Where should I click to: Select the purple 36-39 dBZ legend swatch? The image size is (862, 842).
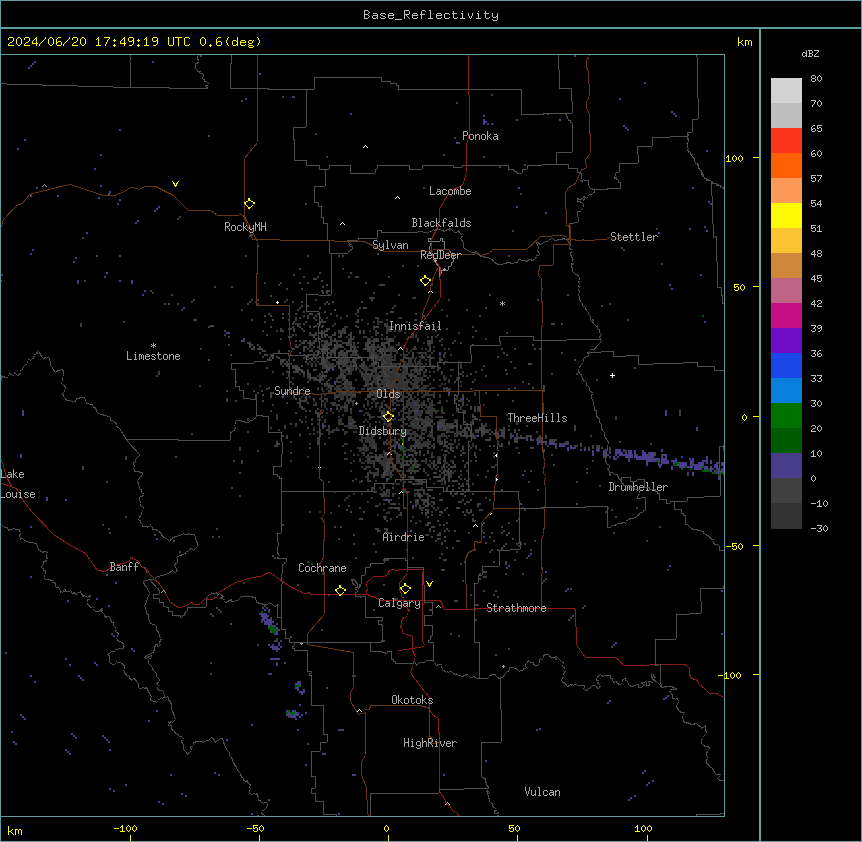786,341
